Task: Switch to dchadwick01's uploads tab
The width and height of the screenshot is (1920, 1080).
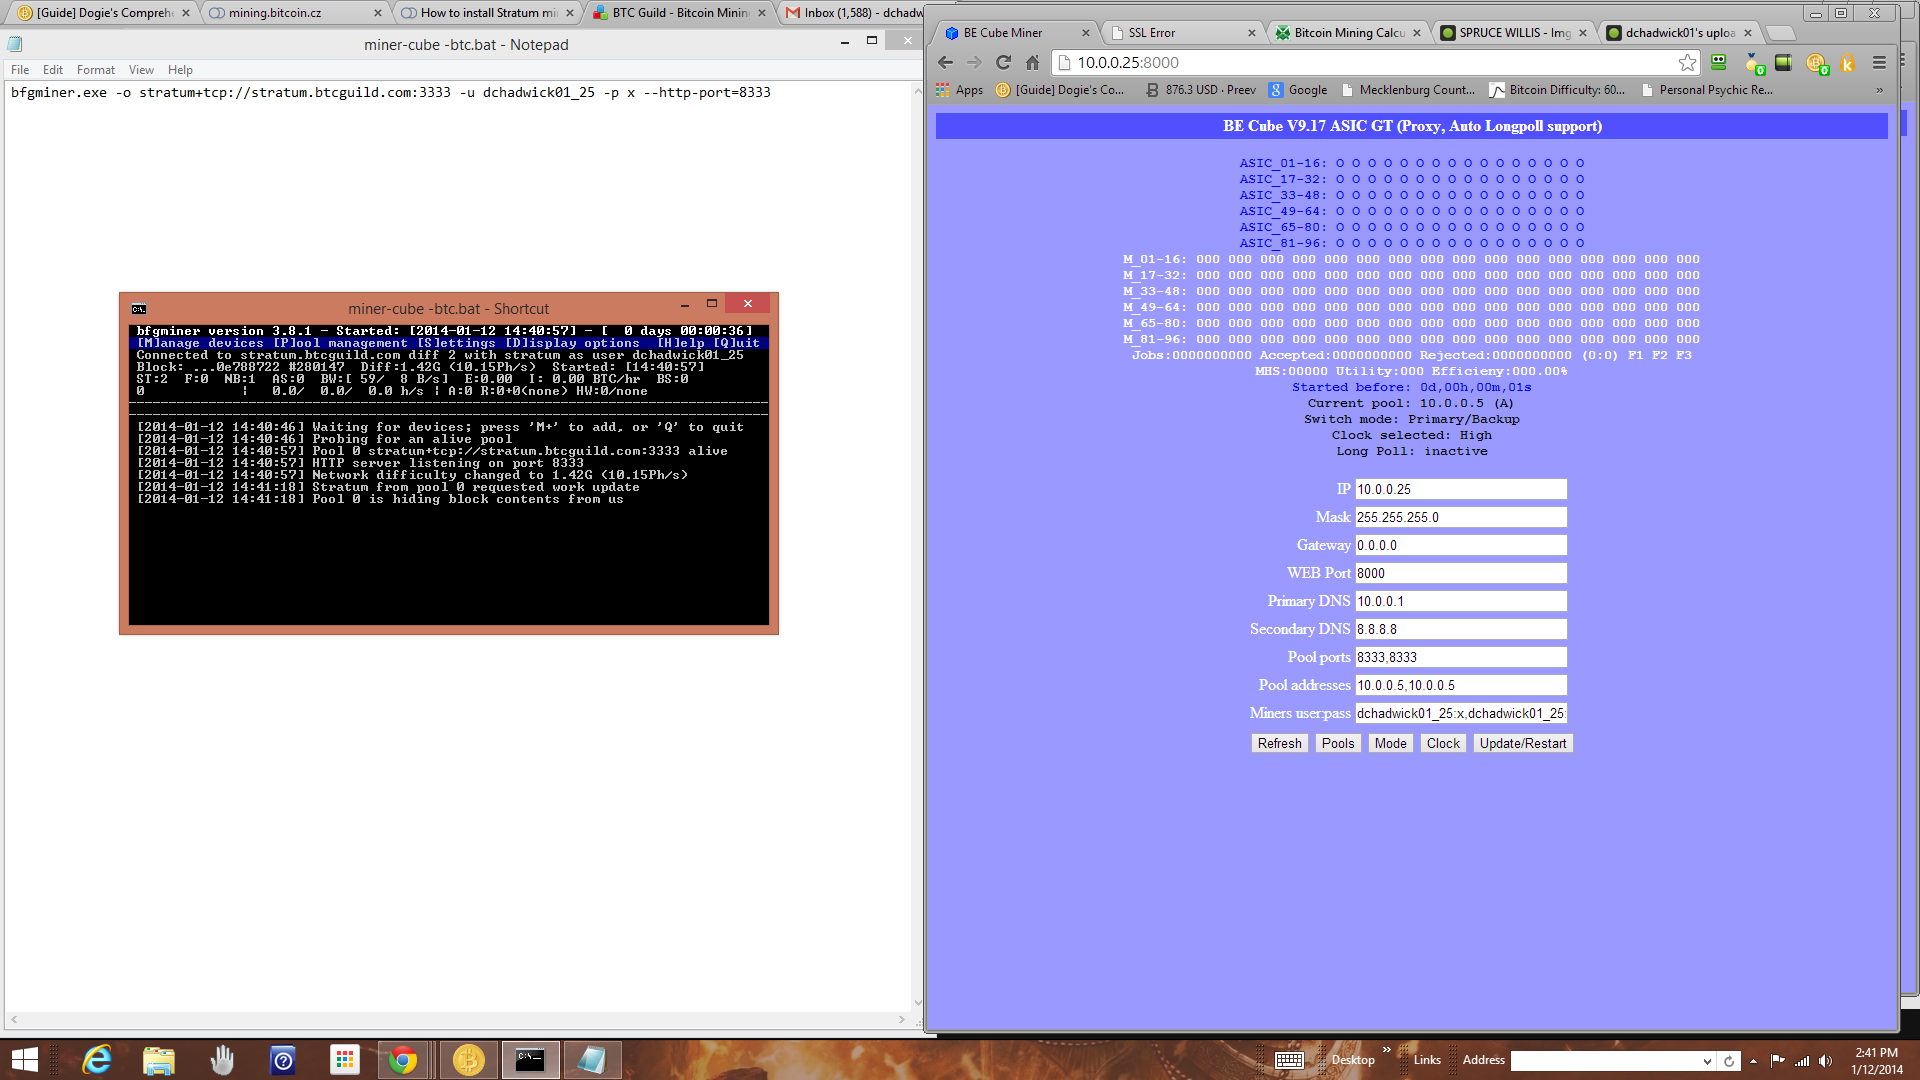Action: click(x=1680, y=33)
